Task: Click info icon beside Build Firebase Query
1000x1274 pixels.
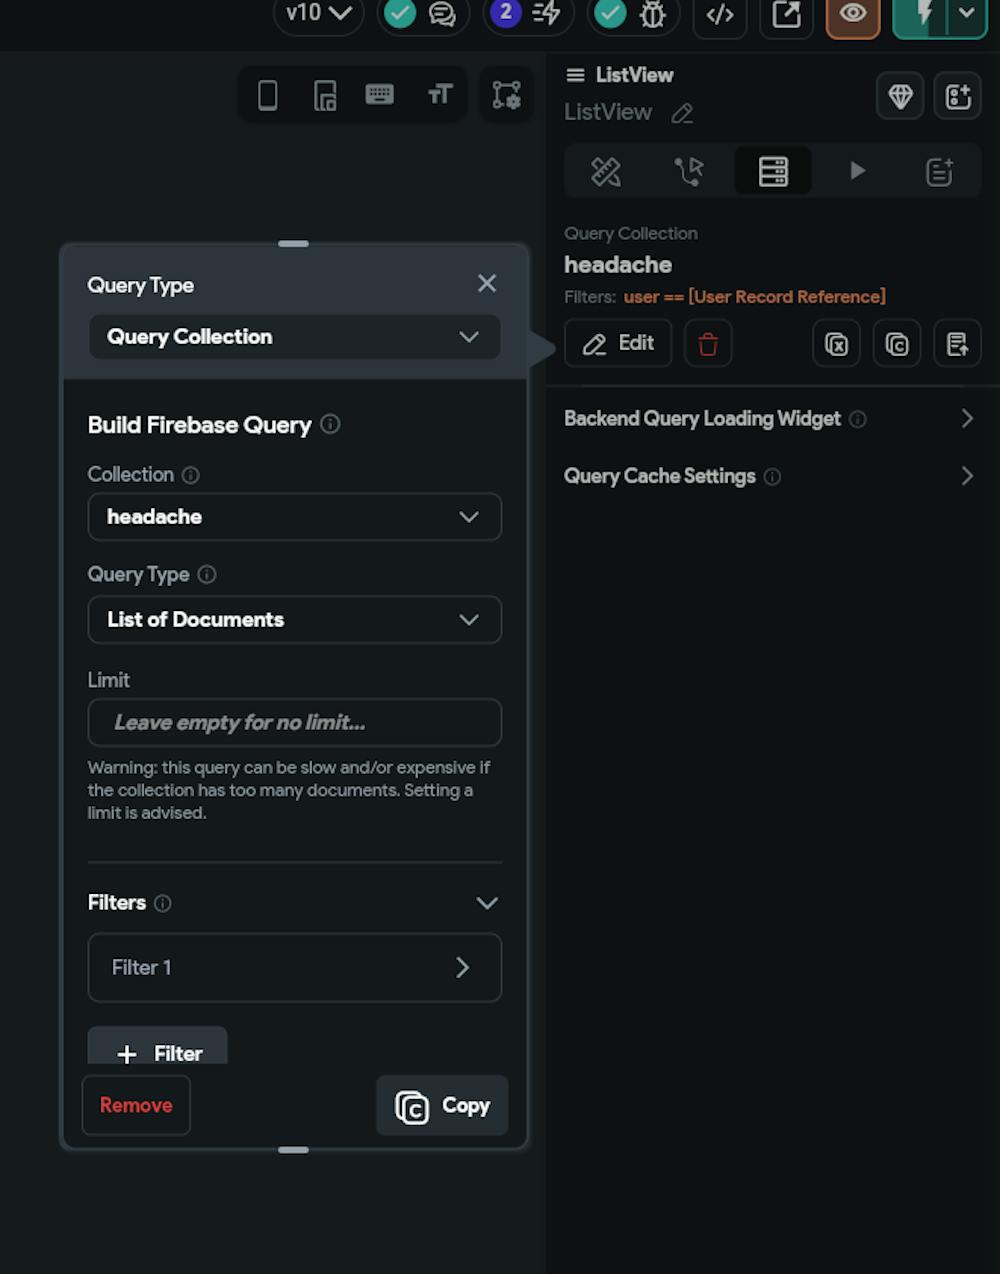Action: 330,424
